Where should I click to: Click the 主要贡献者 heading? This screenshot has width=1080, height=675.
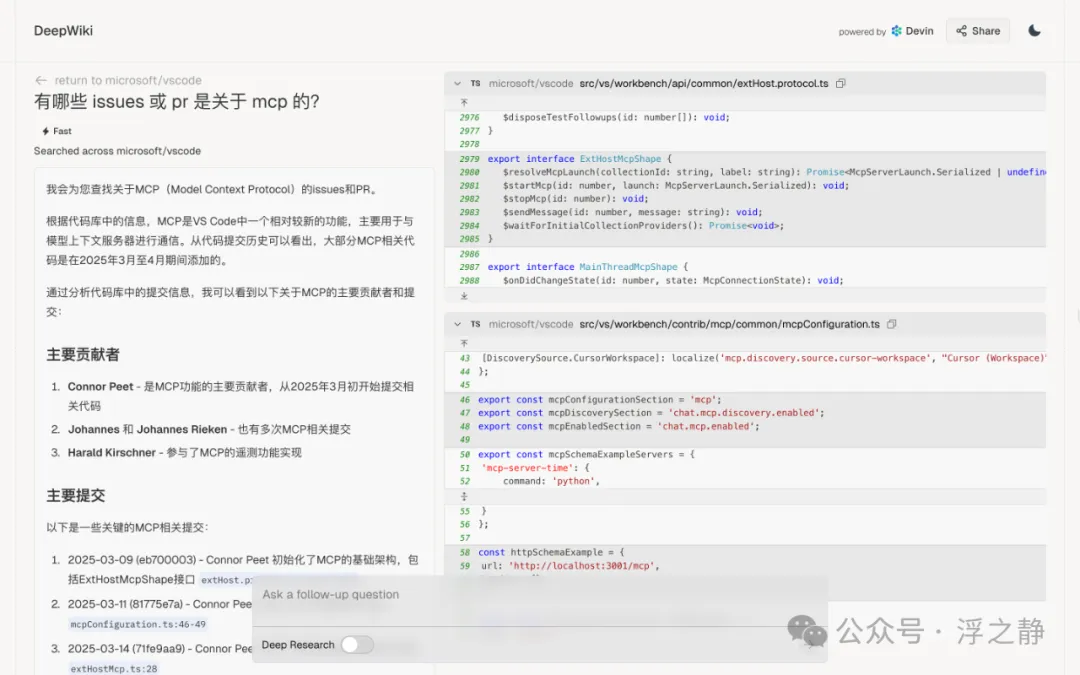click(x=83, y=355)
